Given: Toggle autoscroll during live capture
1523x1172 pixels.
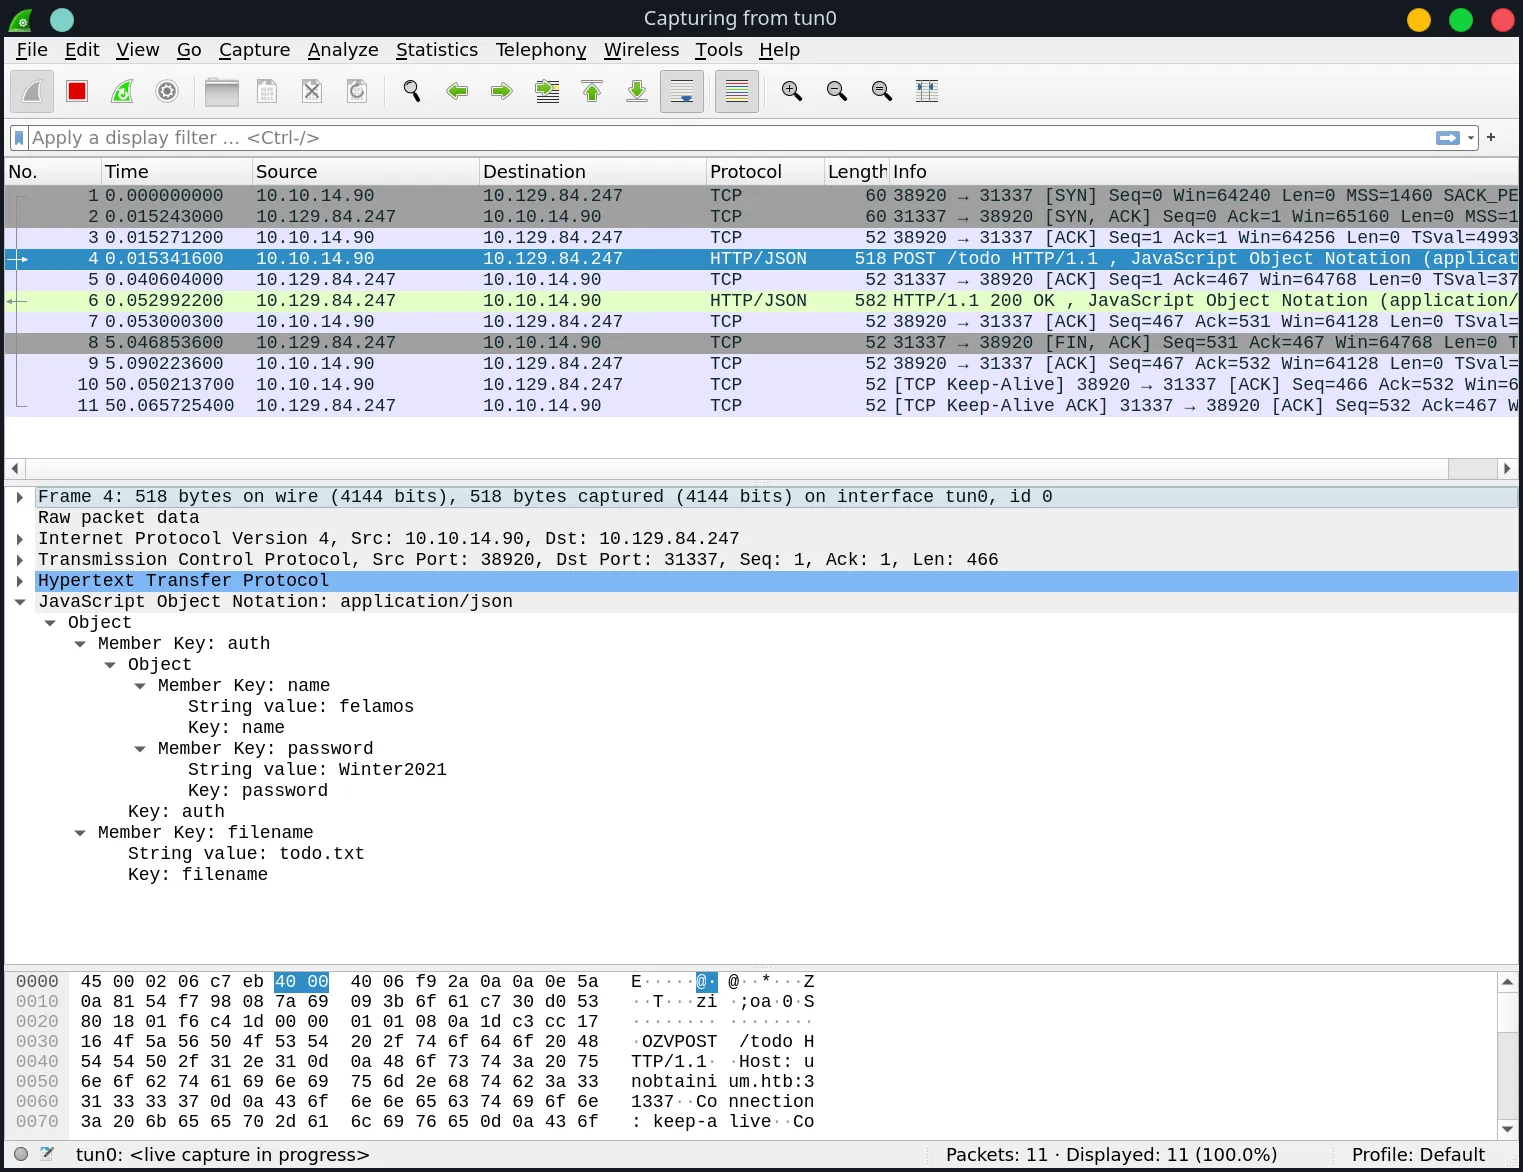Looking at the screenshot, I should (682, 91).
